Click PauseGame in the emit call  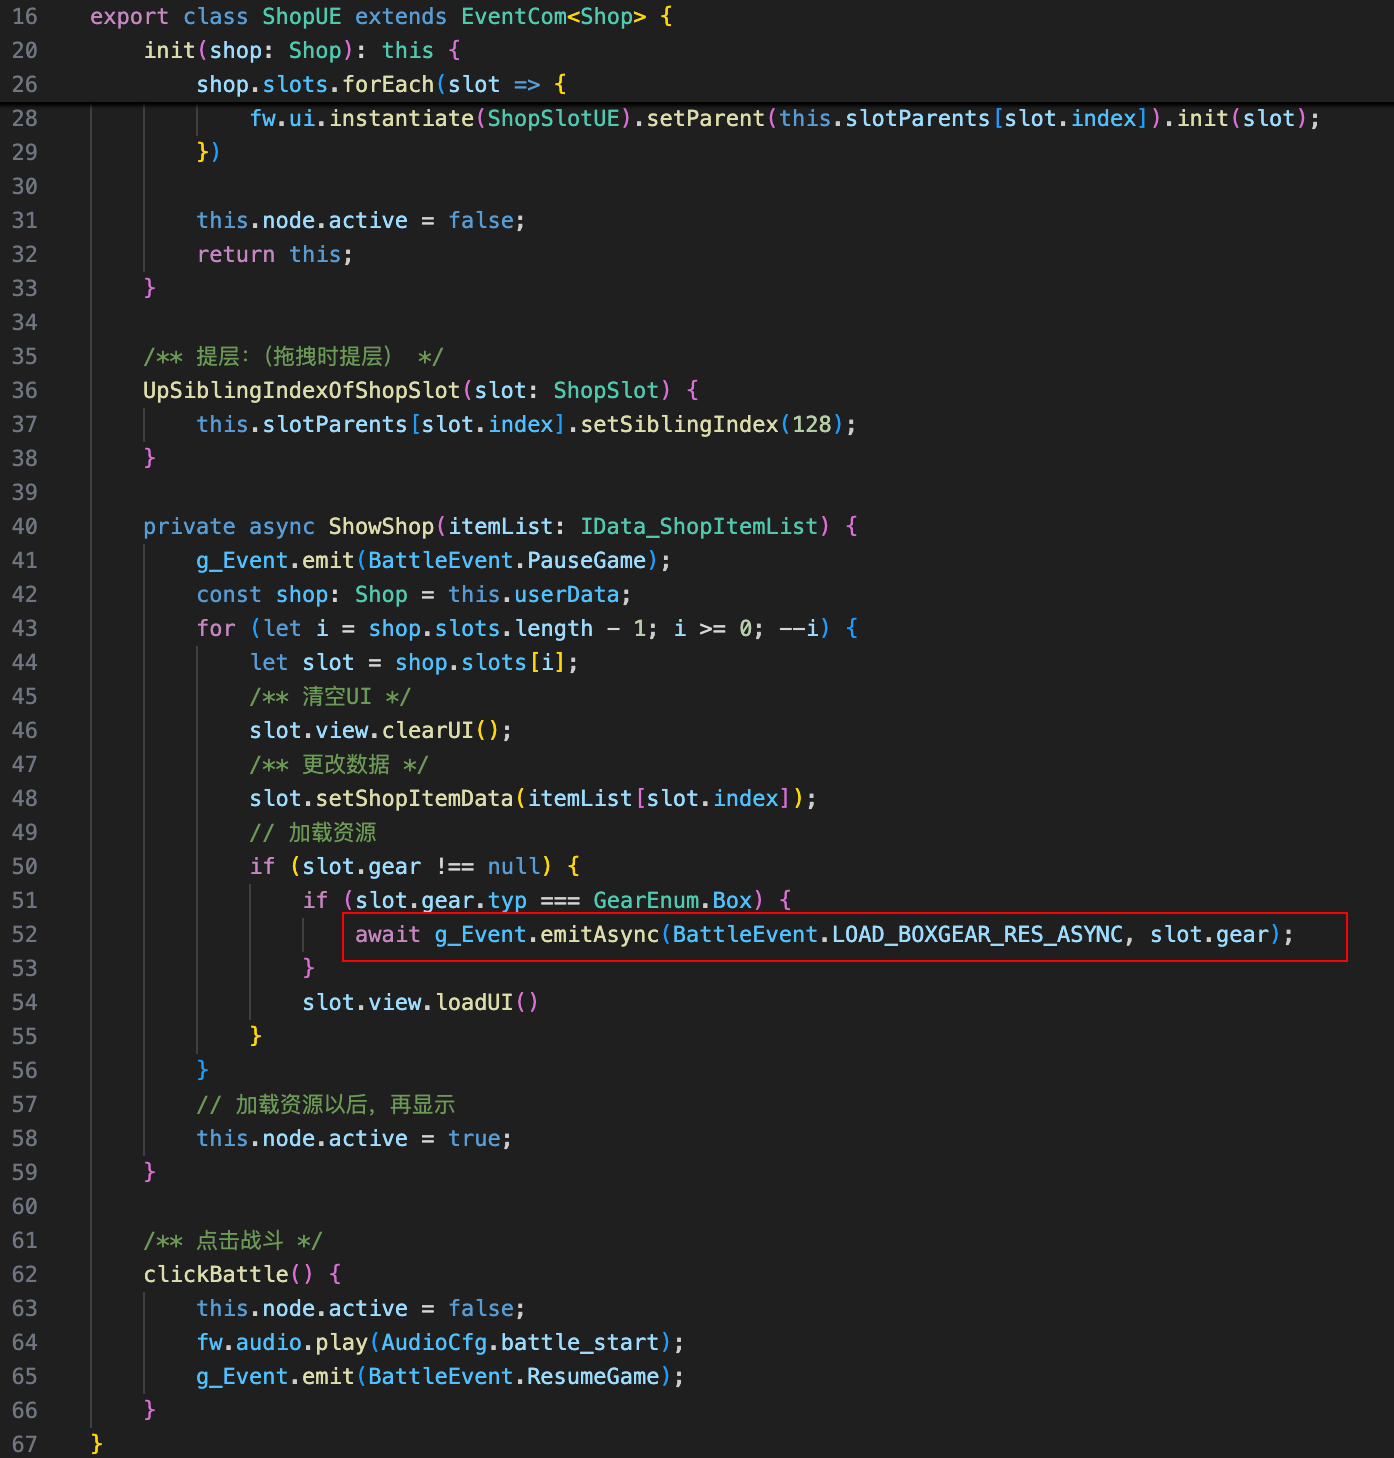click(x=587, y=560)
